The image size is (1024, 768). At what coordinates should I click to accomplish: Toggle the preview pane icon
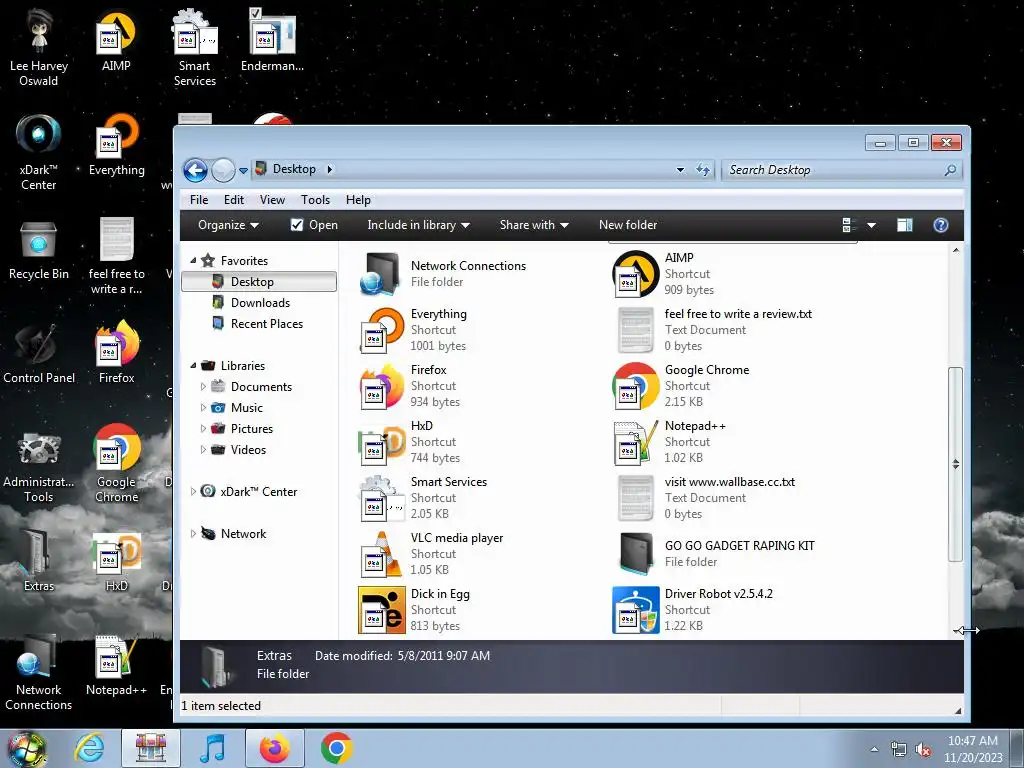(904, 225)
